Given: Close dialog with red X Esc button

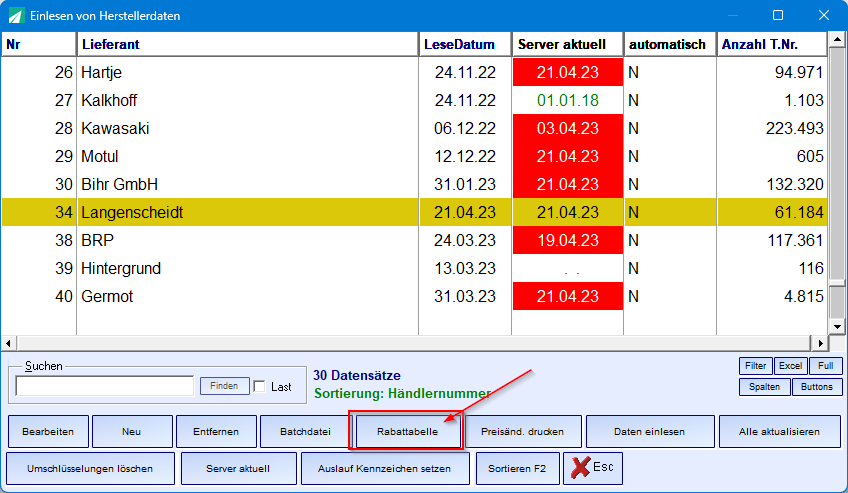Looking at the screenshot, I should click(593, 468).
